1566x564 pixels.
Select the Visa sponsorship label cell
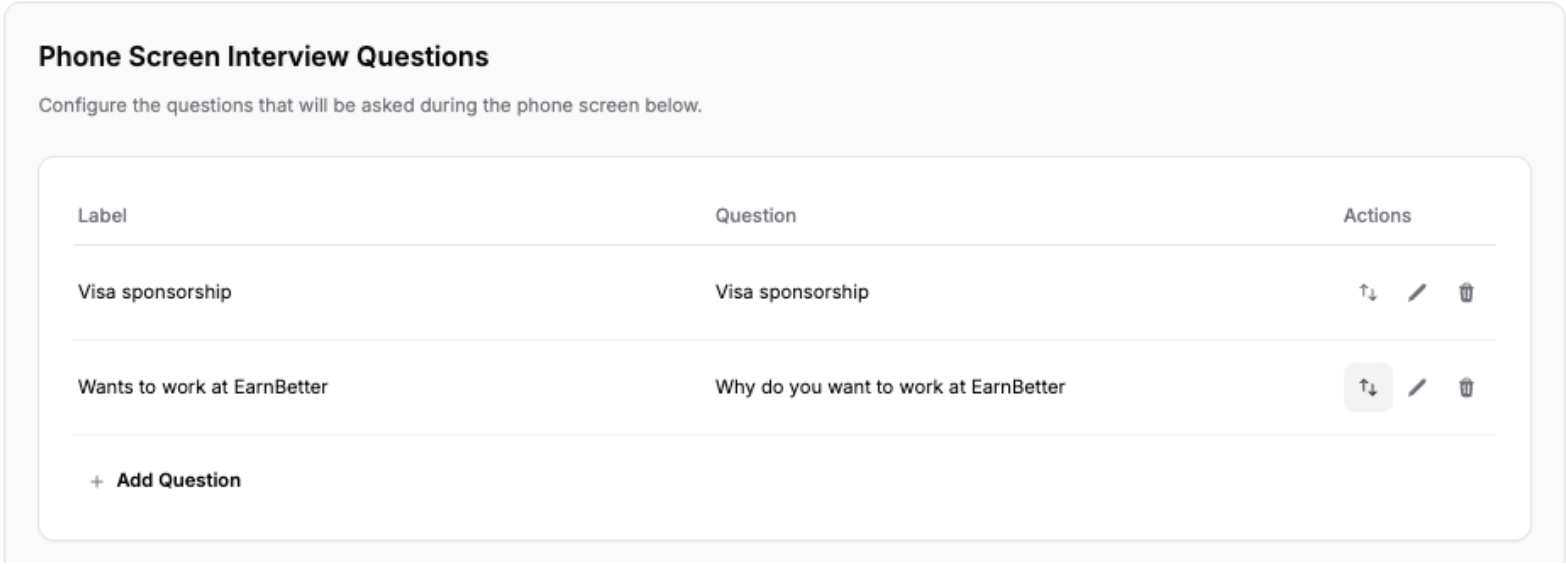click(x=154, y=292)
